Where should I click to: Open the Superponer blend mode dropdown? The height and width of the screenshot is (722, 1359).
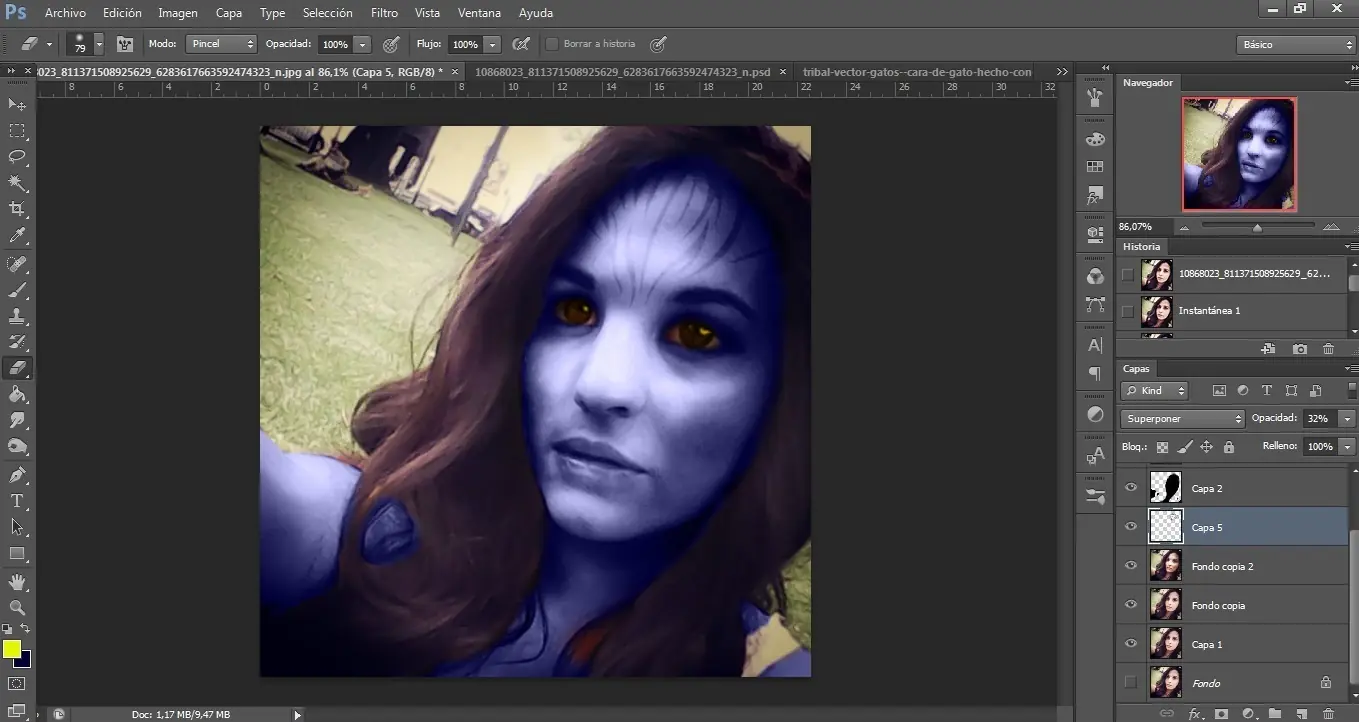click(x=1182, y=419)
